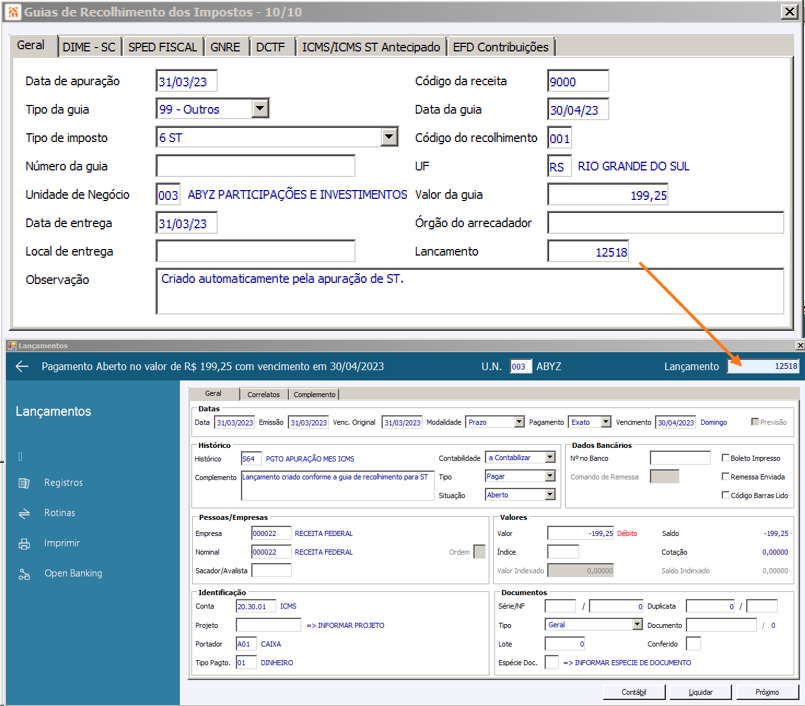Open the Registros sidebar icon

pos(24,483)
